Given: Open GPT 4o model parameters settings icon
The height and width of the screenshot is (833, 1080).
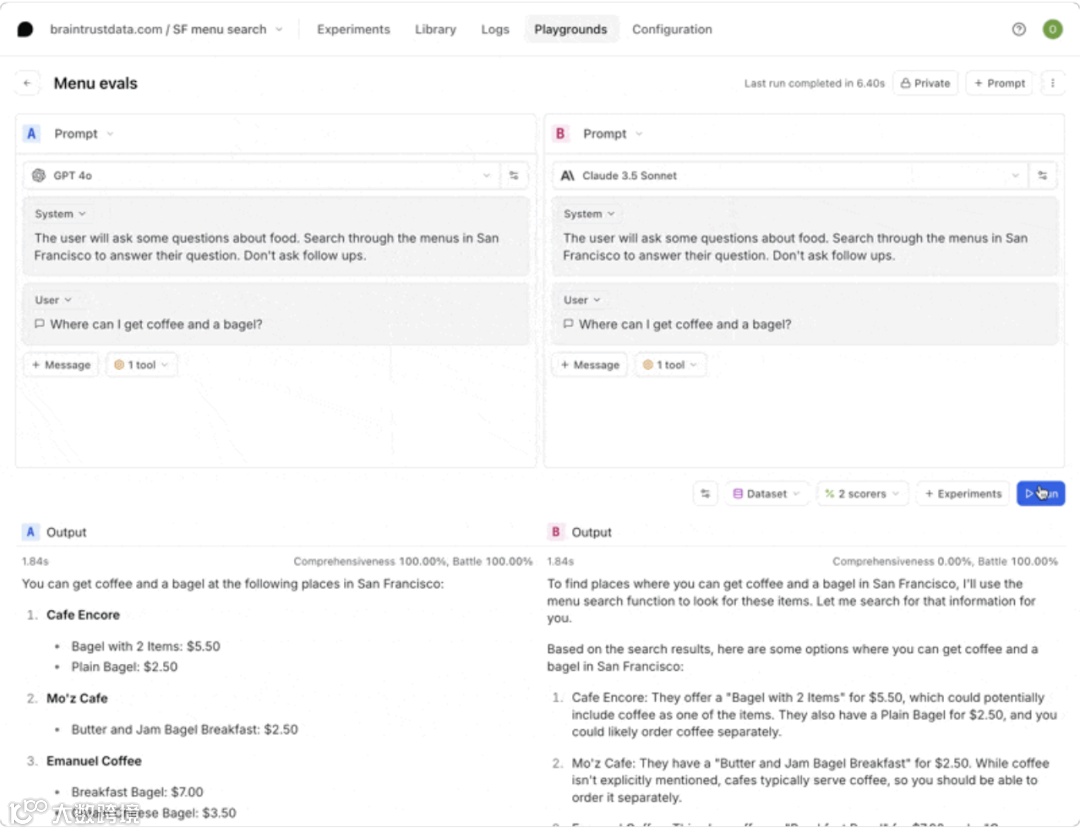Looking at the screenshot, I should 514,176.
